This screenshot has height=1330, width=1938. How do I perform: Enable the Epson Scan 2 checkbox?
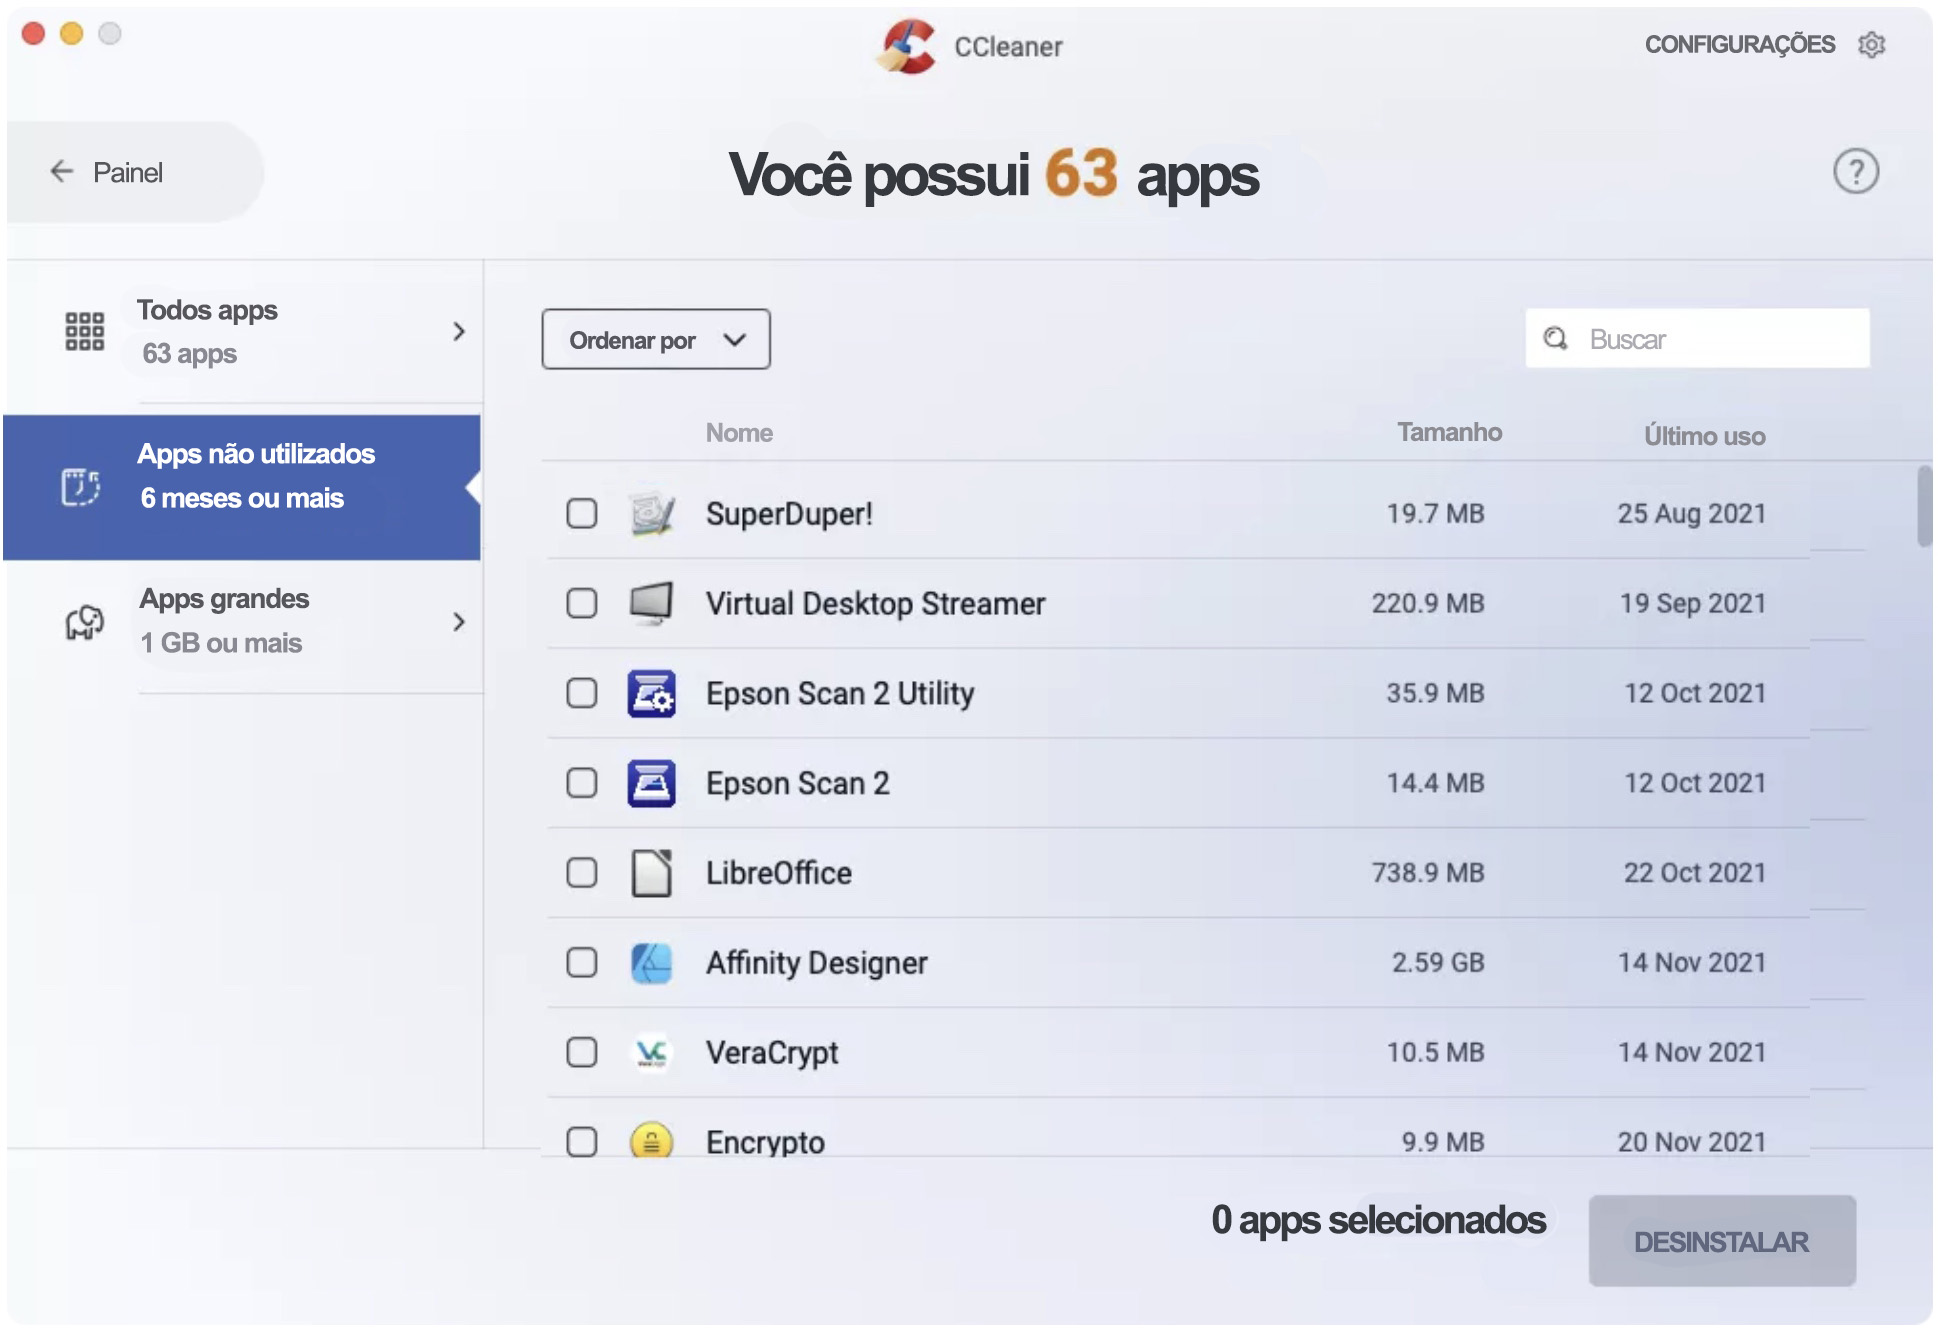point(582,783)
